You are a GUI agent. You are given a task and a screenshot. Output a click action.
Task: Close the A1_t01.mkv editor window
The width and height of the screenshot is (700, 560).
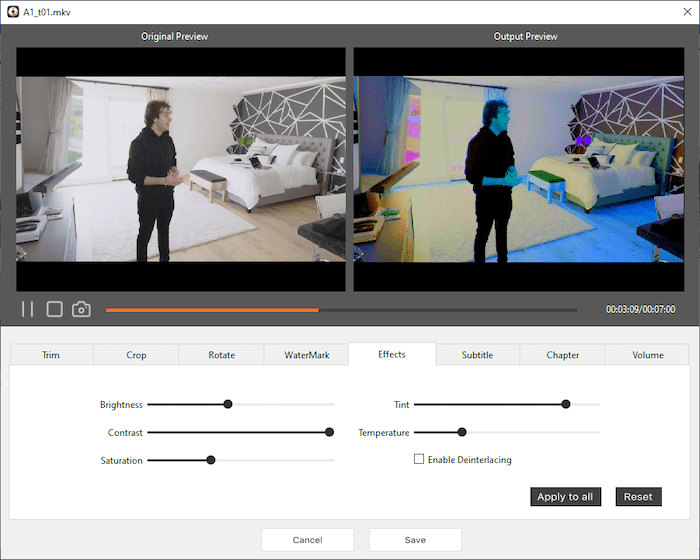(681, 11)
